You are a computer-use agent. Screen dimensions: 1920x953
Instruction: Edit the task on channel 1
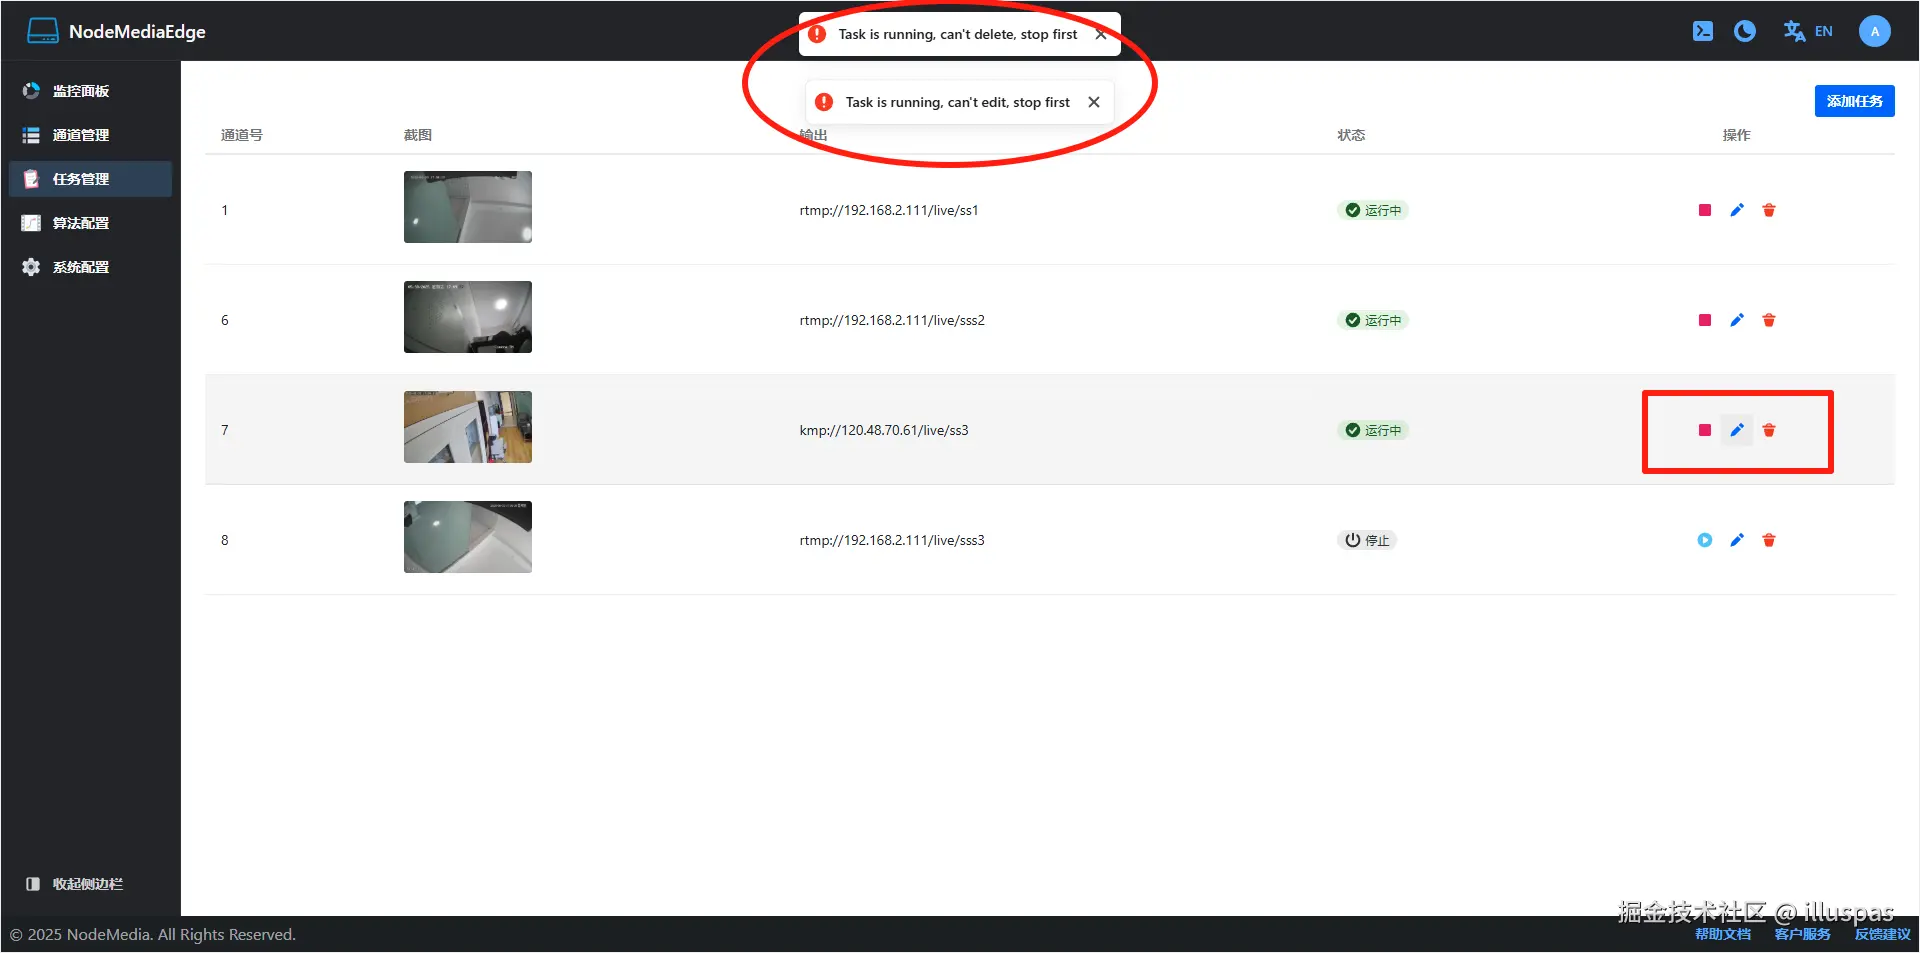[1737, 210]
